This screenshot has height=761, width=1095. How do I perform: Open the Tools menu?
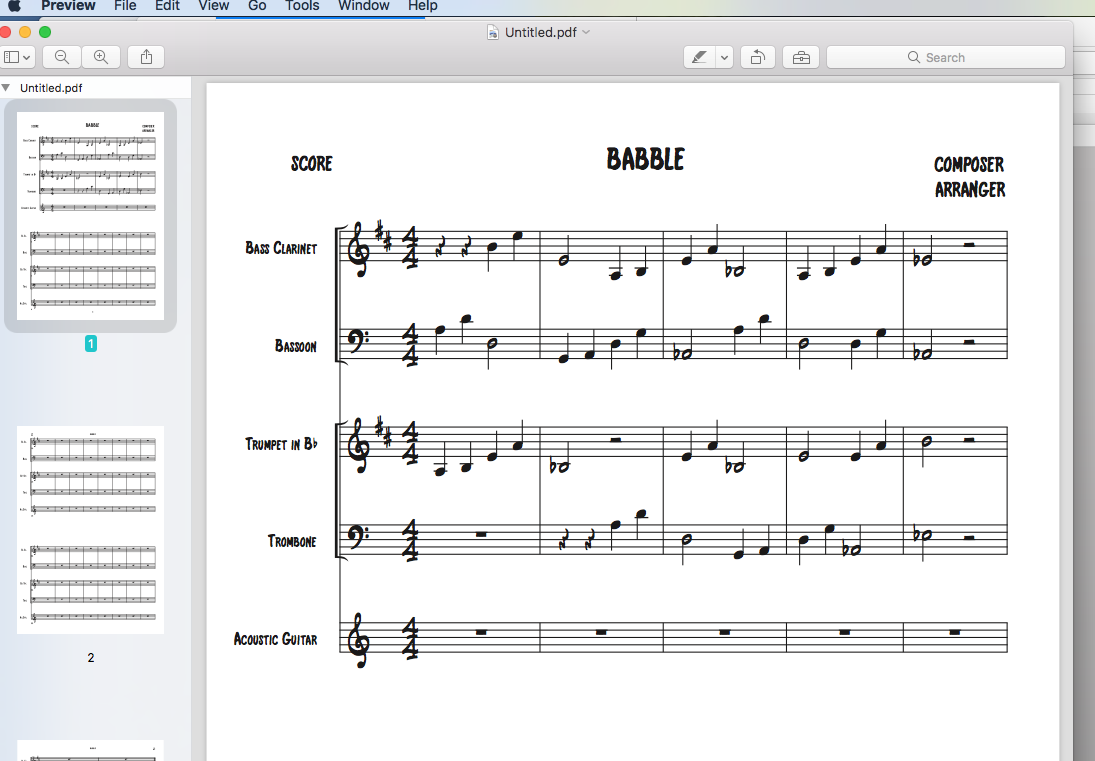click(x=302, y=6)
